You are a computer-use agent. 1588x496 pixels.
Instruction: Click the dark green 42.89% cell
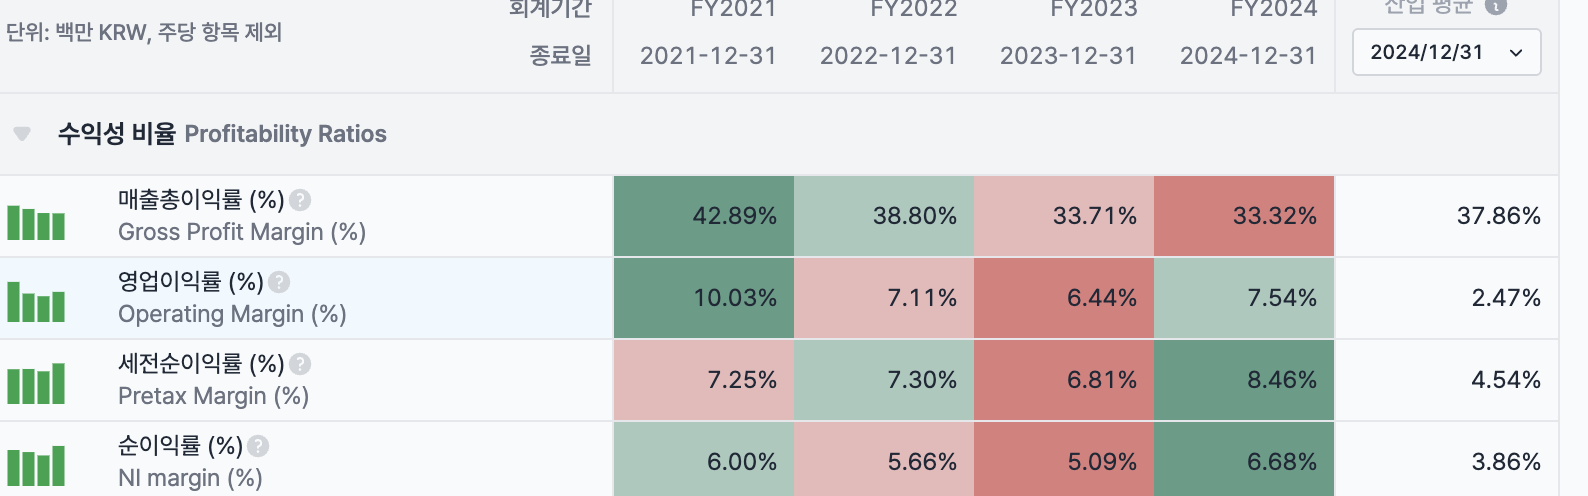704,216
